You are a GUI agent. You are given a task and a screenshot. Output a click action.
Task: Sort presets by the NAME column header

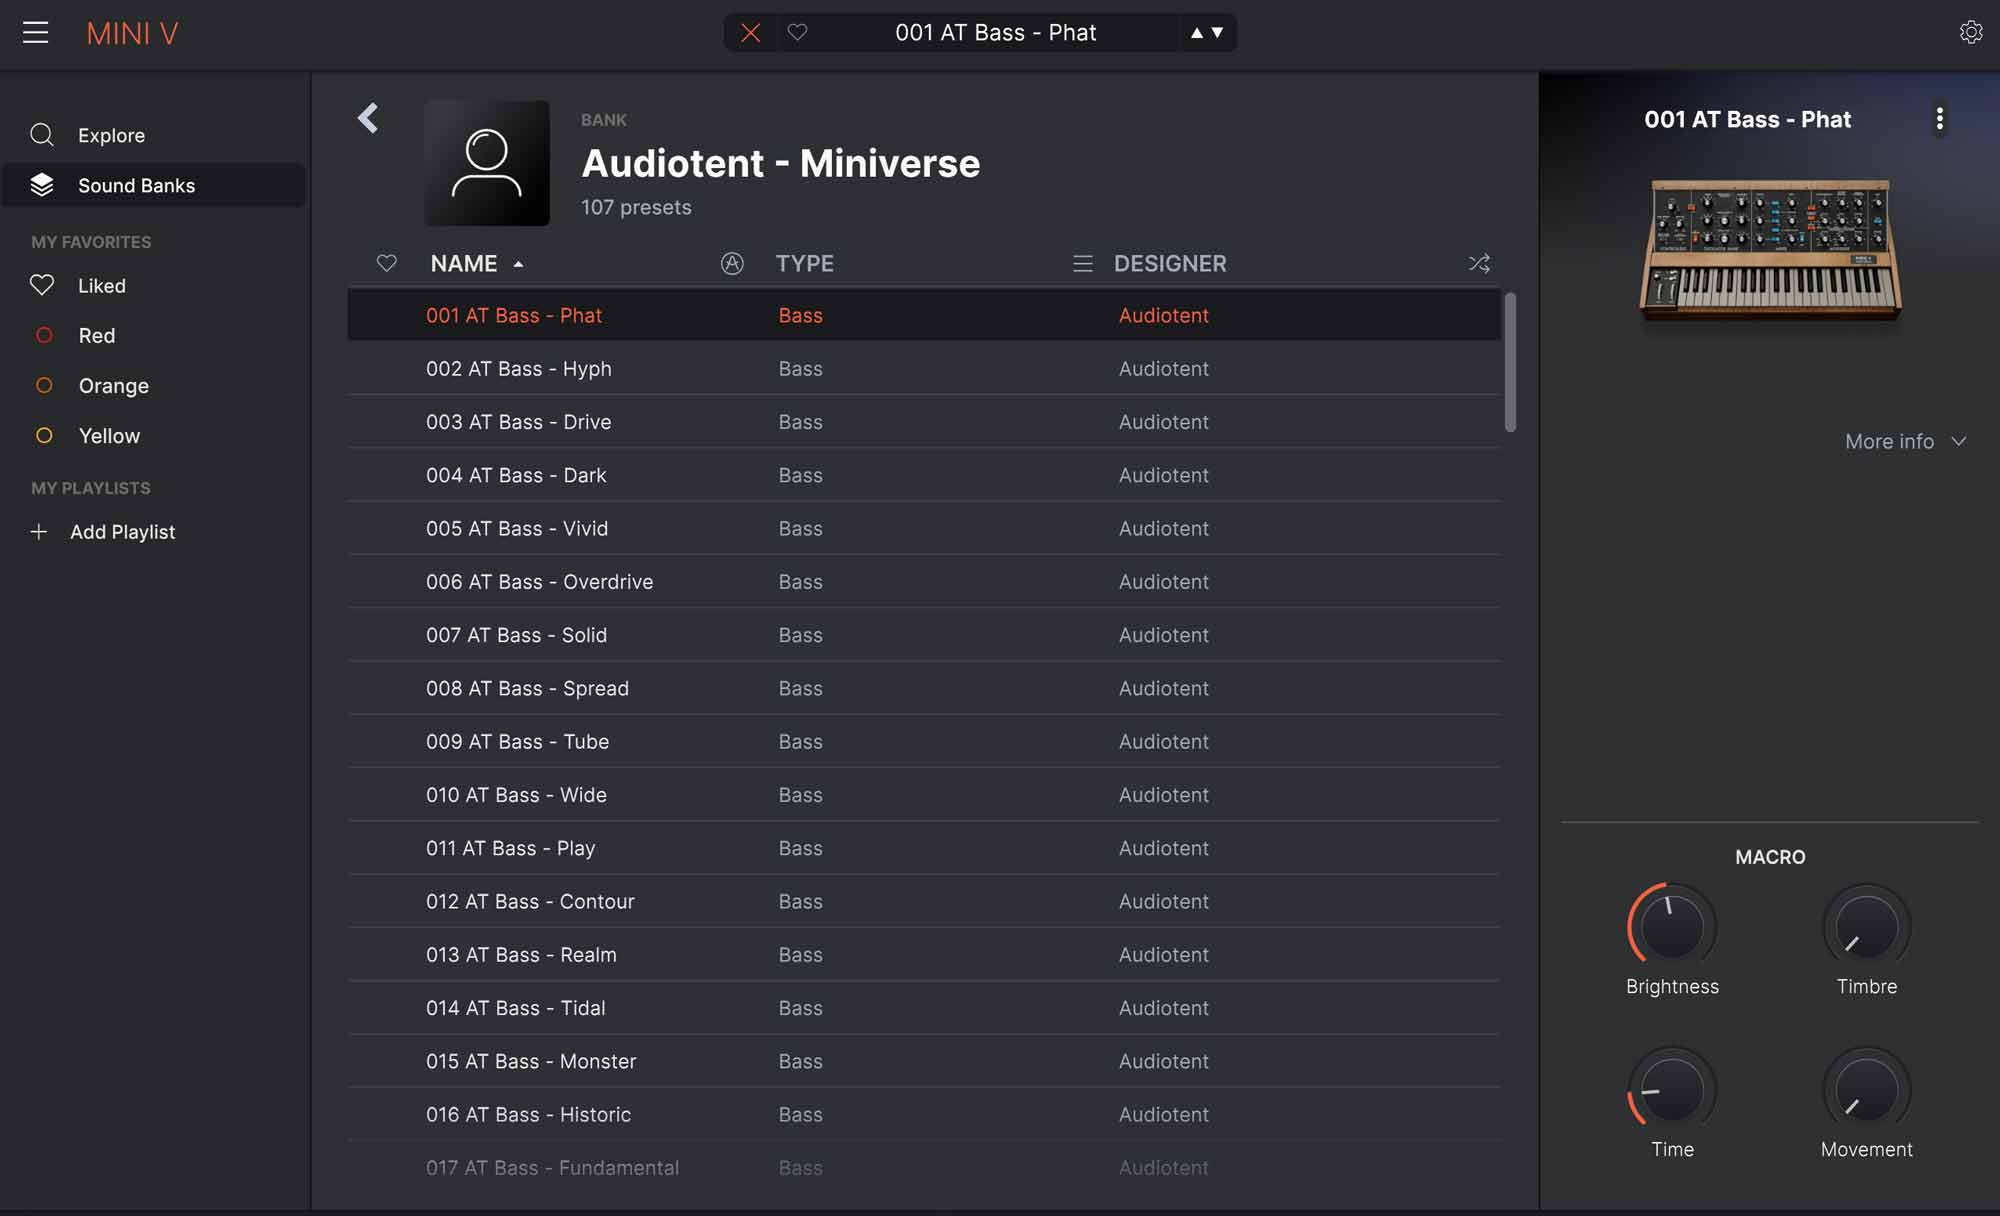click(464, 263)
